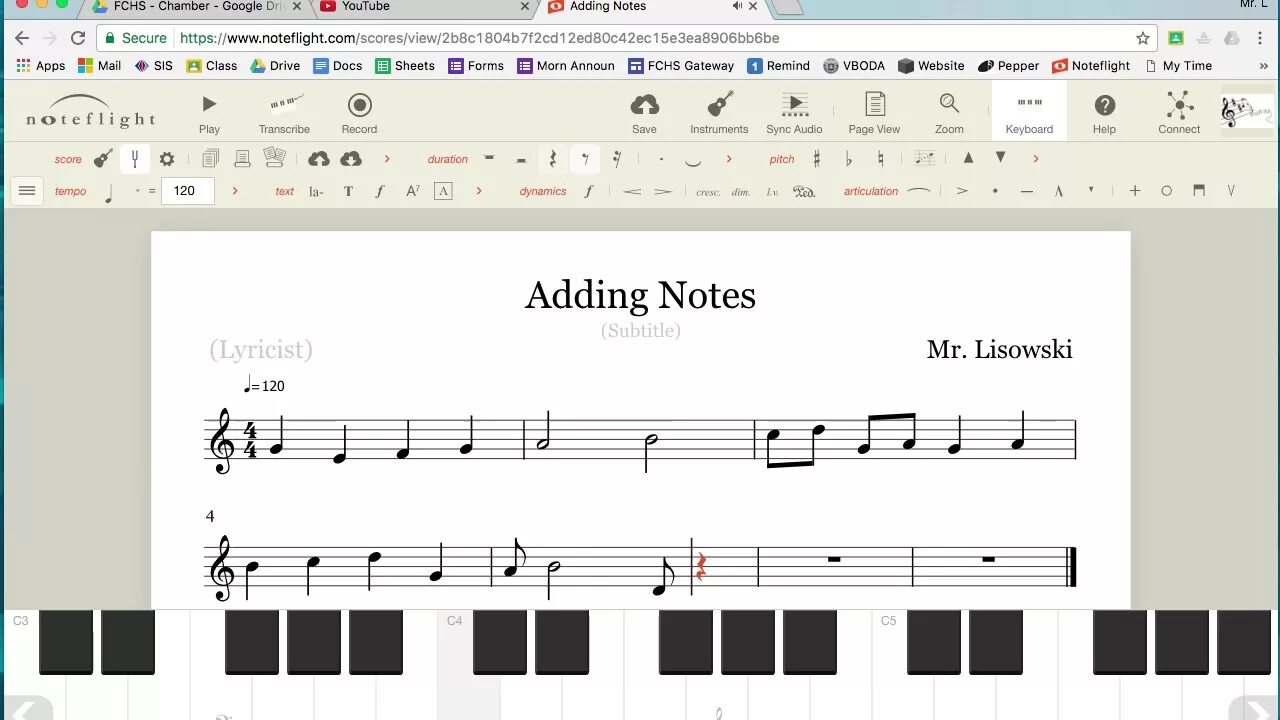Image resolution: width=1280 pixels, height=720 pixels.
Task: Add a slur articulation
Action: (x=918, y=190)
